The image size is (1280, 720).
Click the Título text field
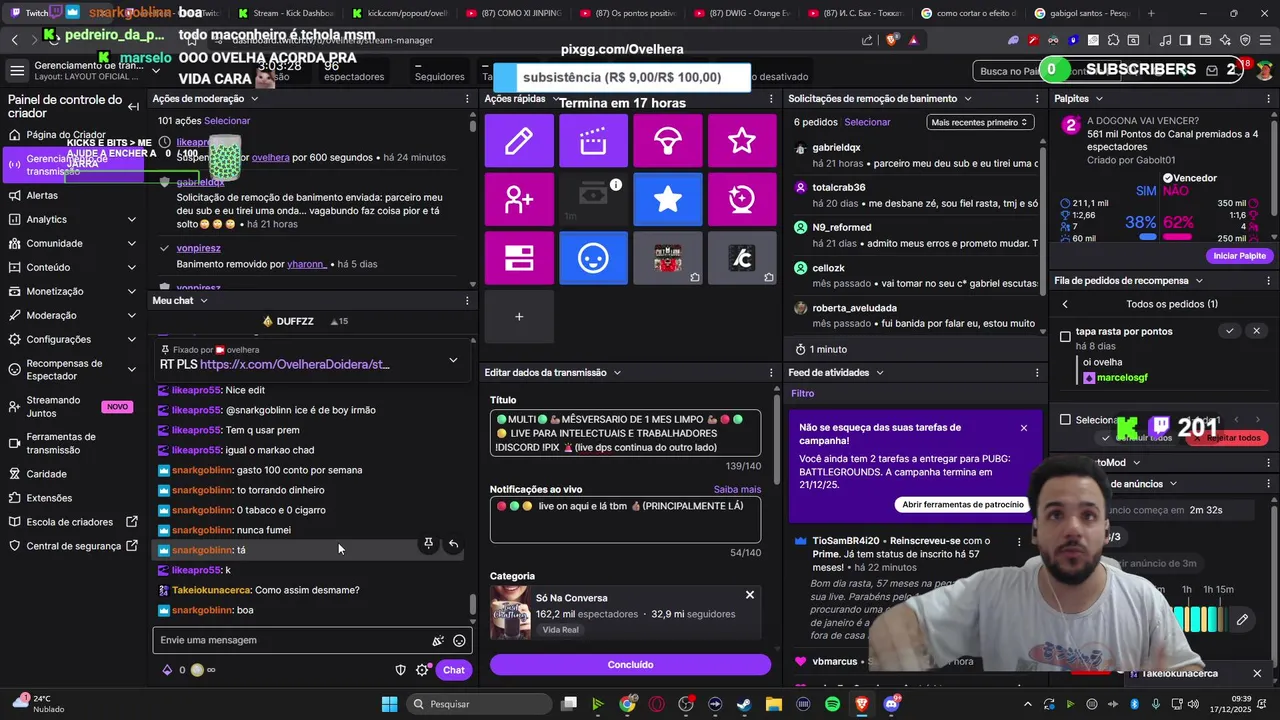[x=625, y=433]
